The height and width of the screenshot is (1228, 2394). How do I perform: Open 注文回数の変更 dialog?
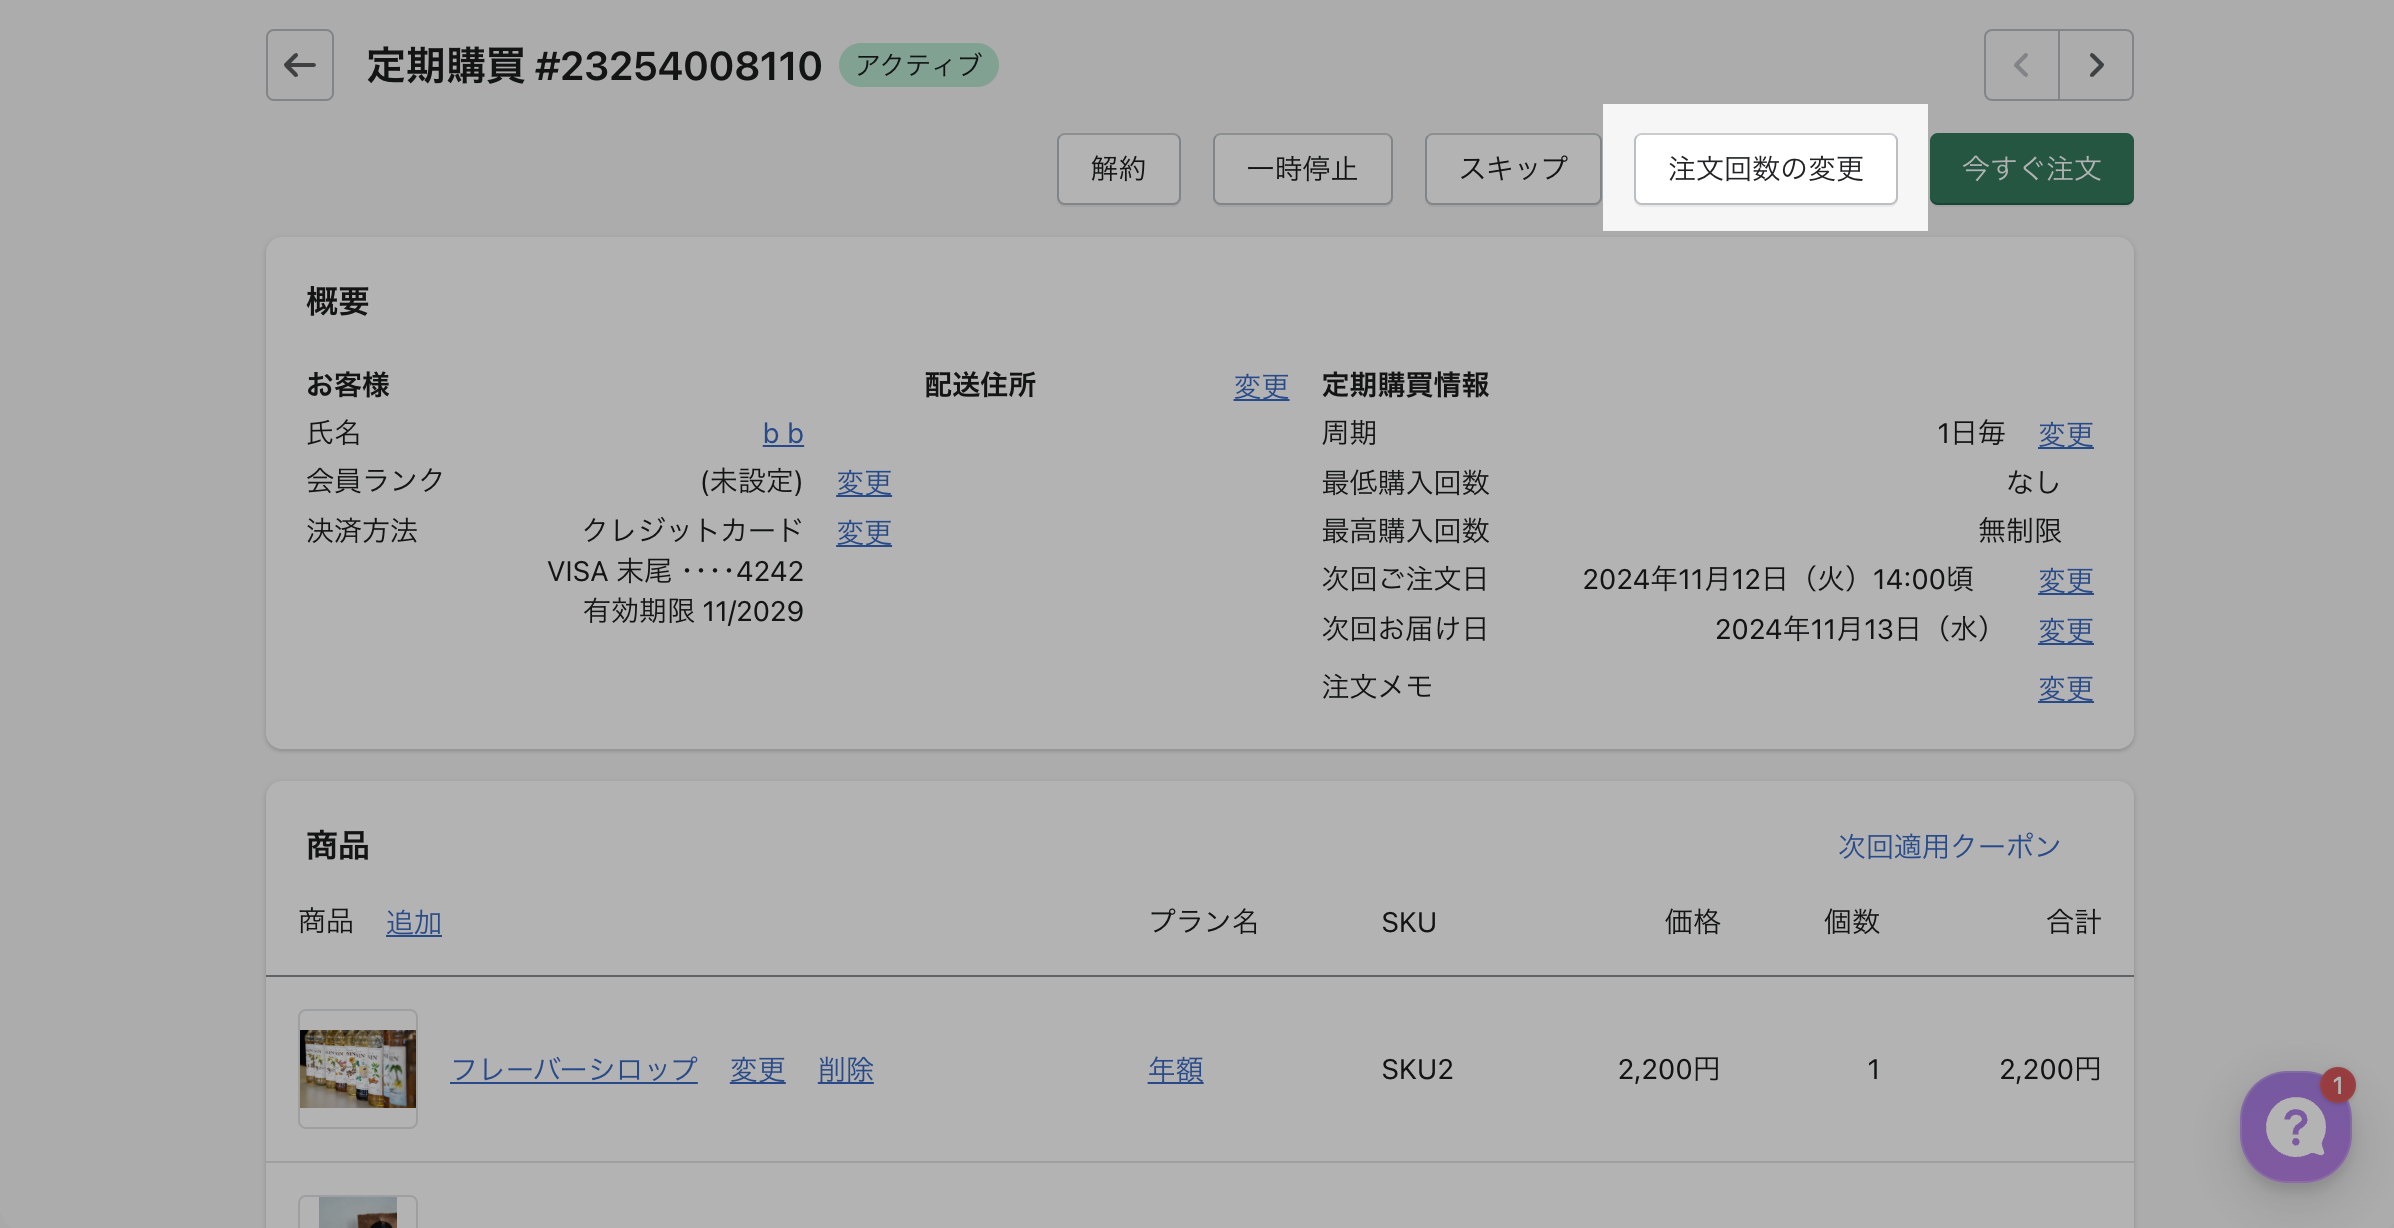1765,168
